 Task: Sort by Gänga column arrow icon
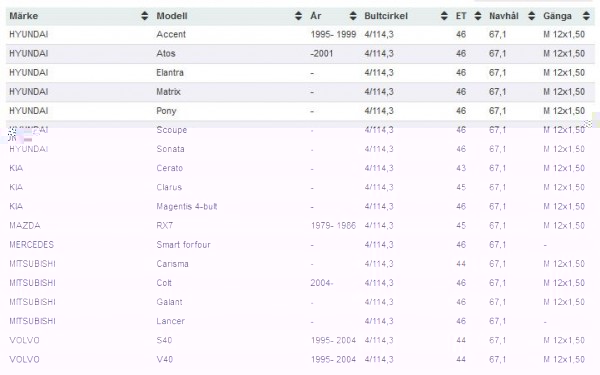tap(586, 16)
